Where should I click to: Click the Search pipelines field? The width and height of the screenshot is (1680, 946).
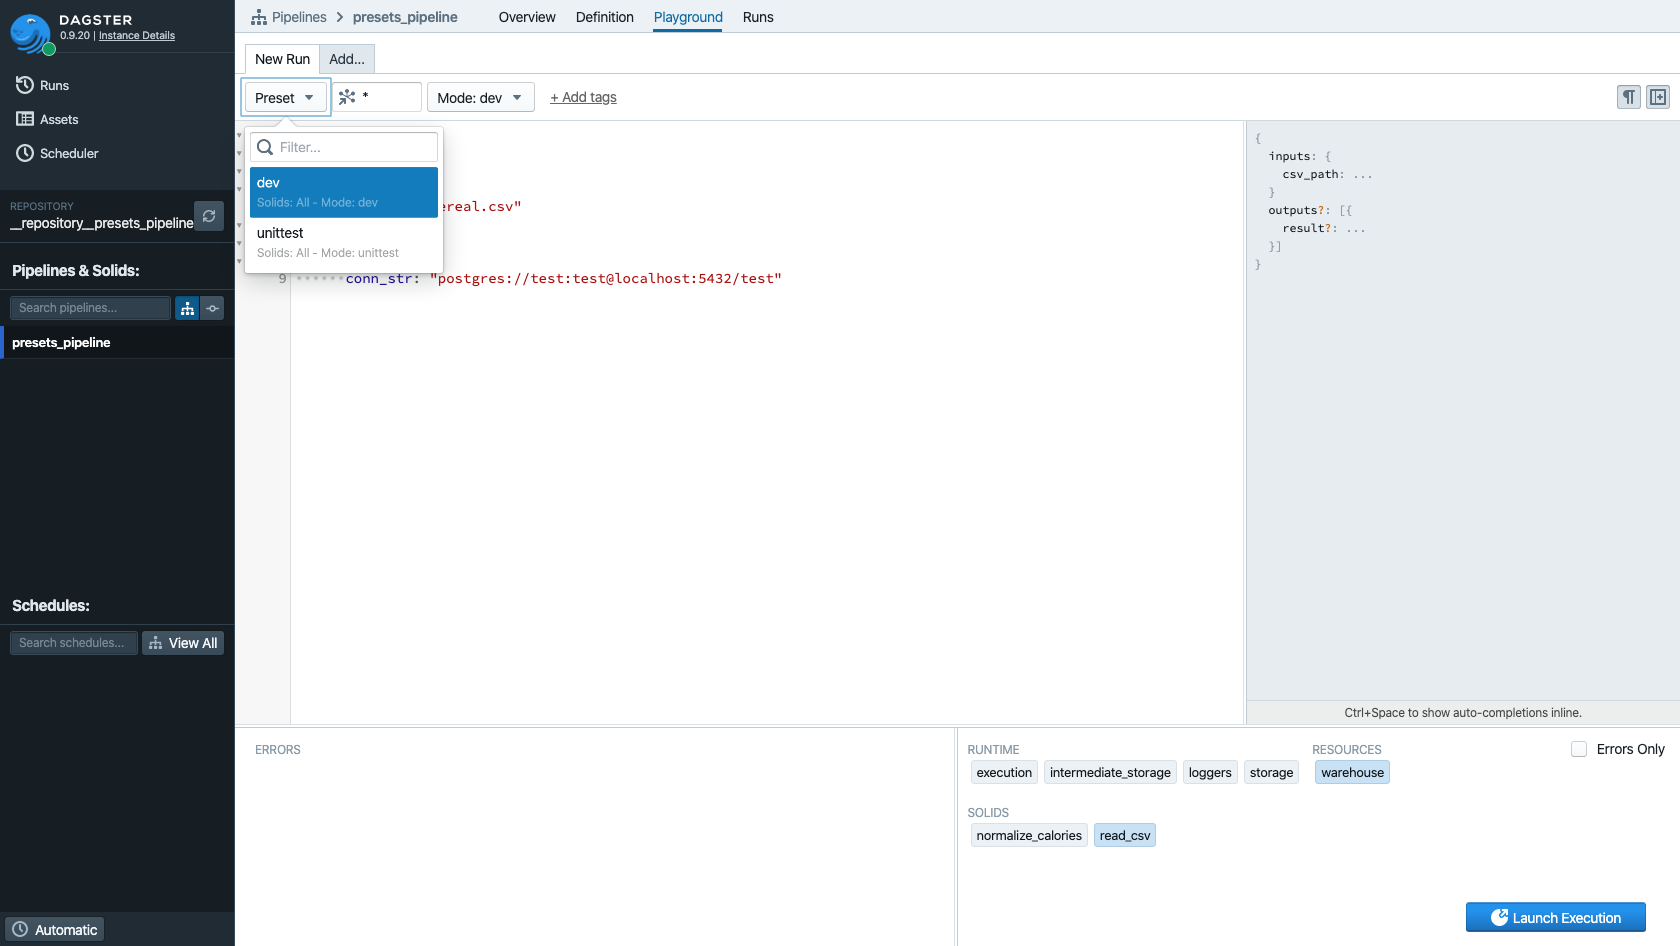point(90,308)
